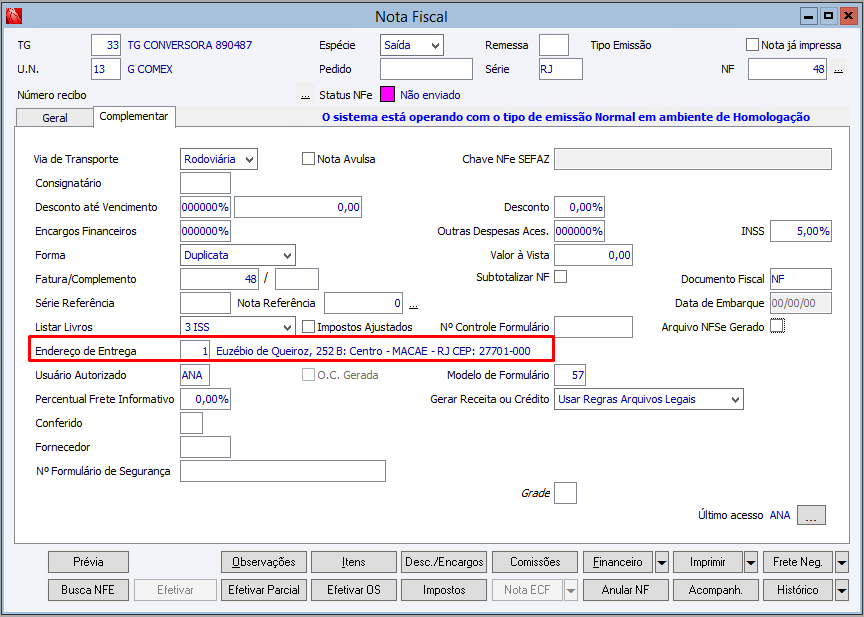Screen dimensions: 864x617
Task: Click the Anular NF button
Action: point(625,590)
